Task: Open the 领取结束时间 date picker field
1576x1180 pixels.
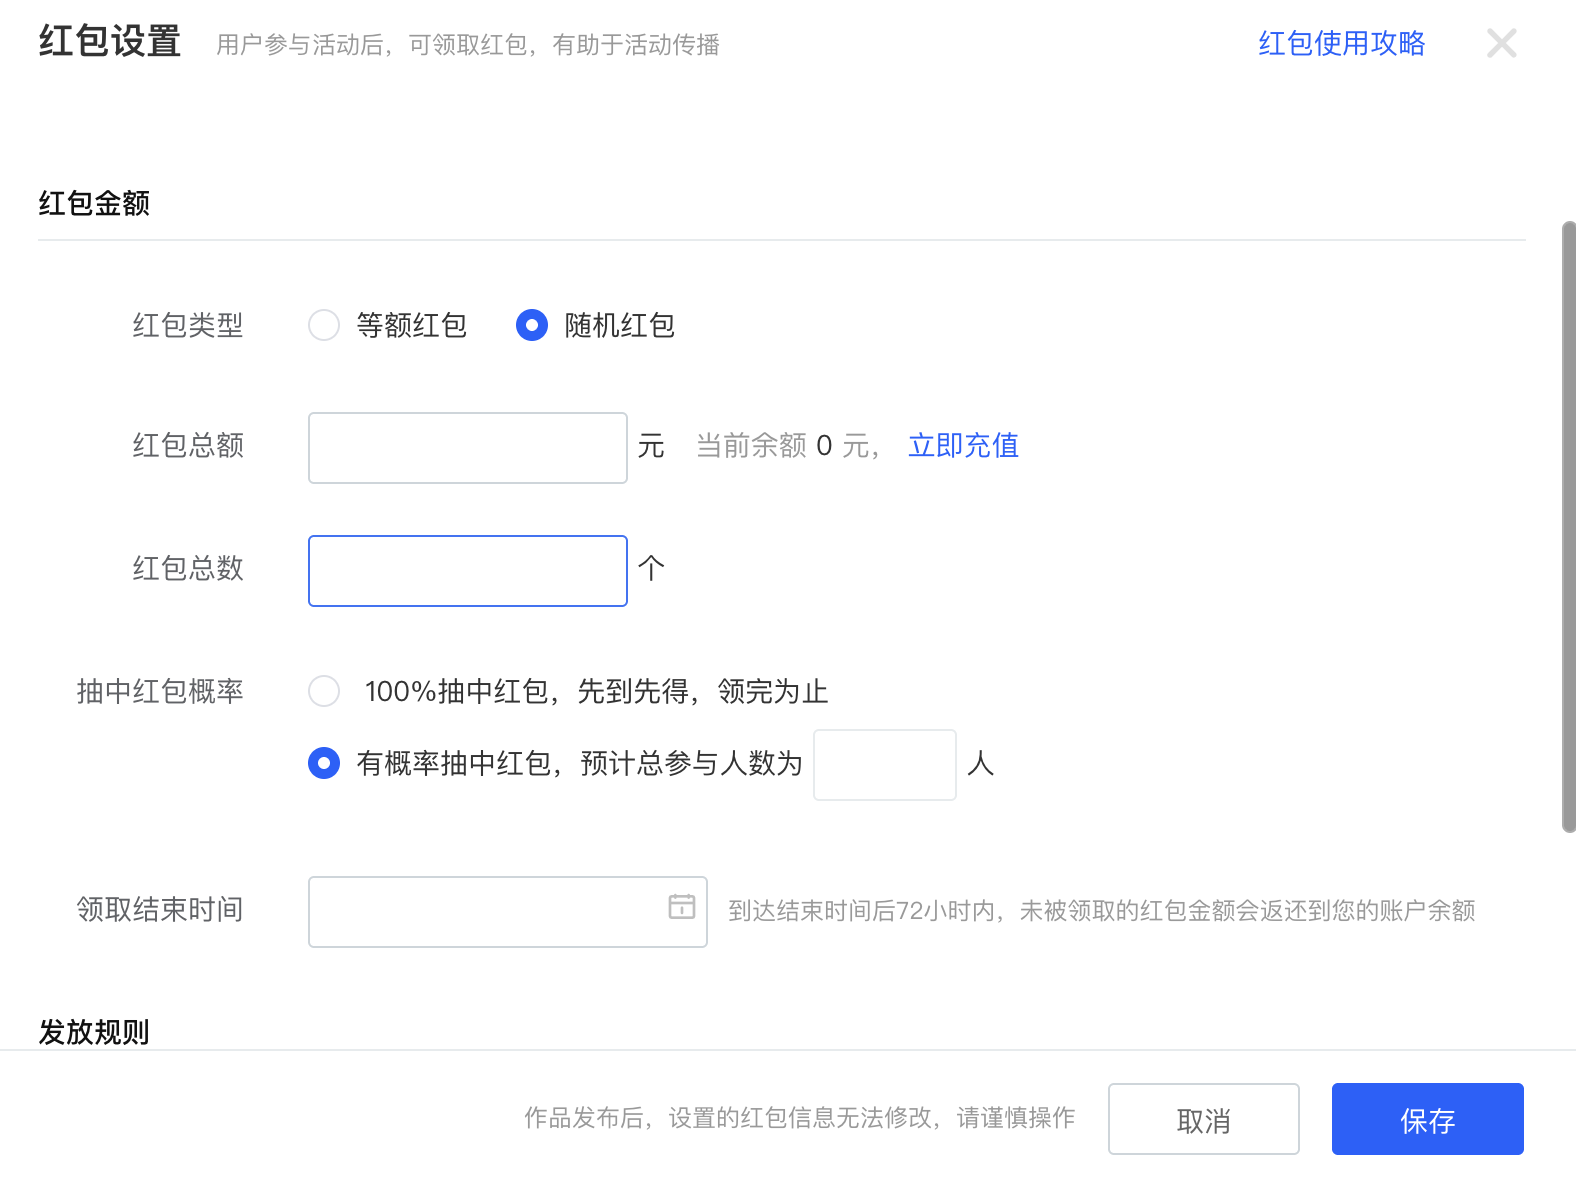Action: [487, 912]
